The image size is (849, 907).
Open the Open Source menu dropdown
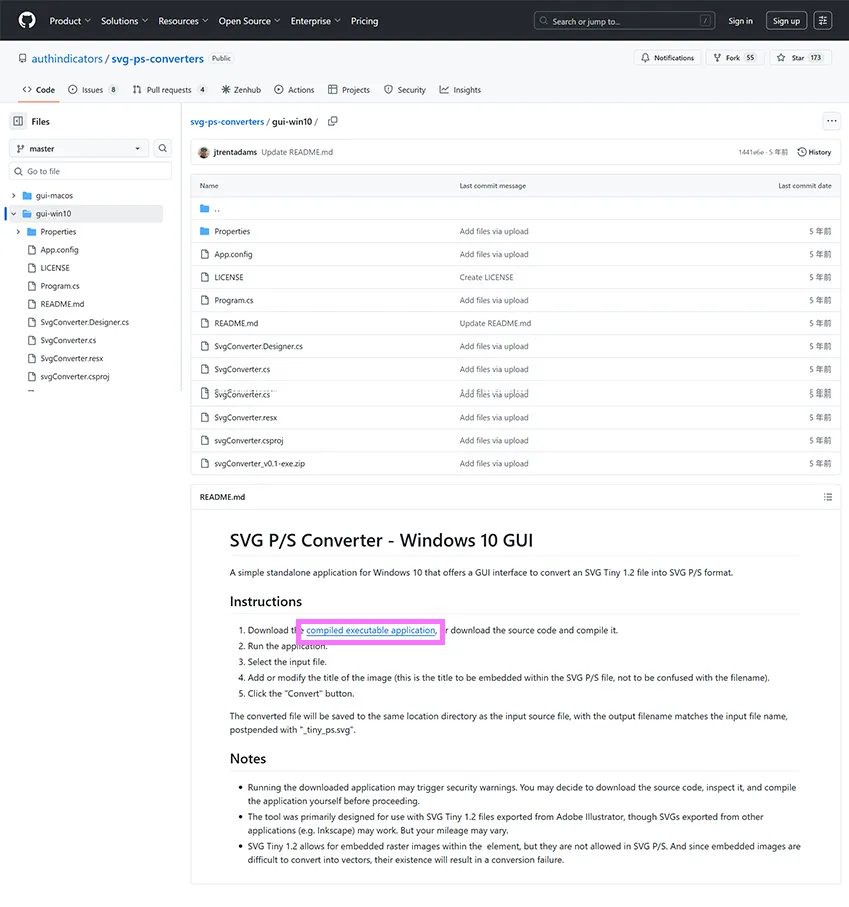point(249,21)
